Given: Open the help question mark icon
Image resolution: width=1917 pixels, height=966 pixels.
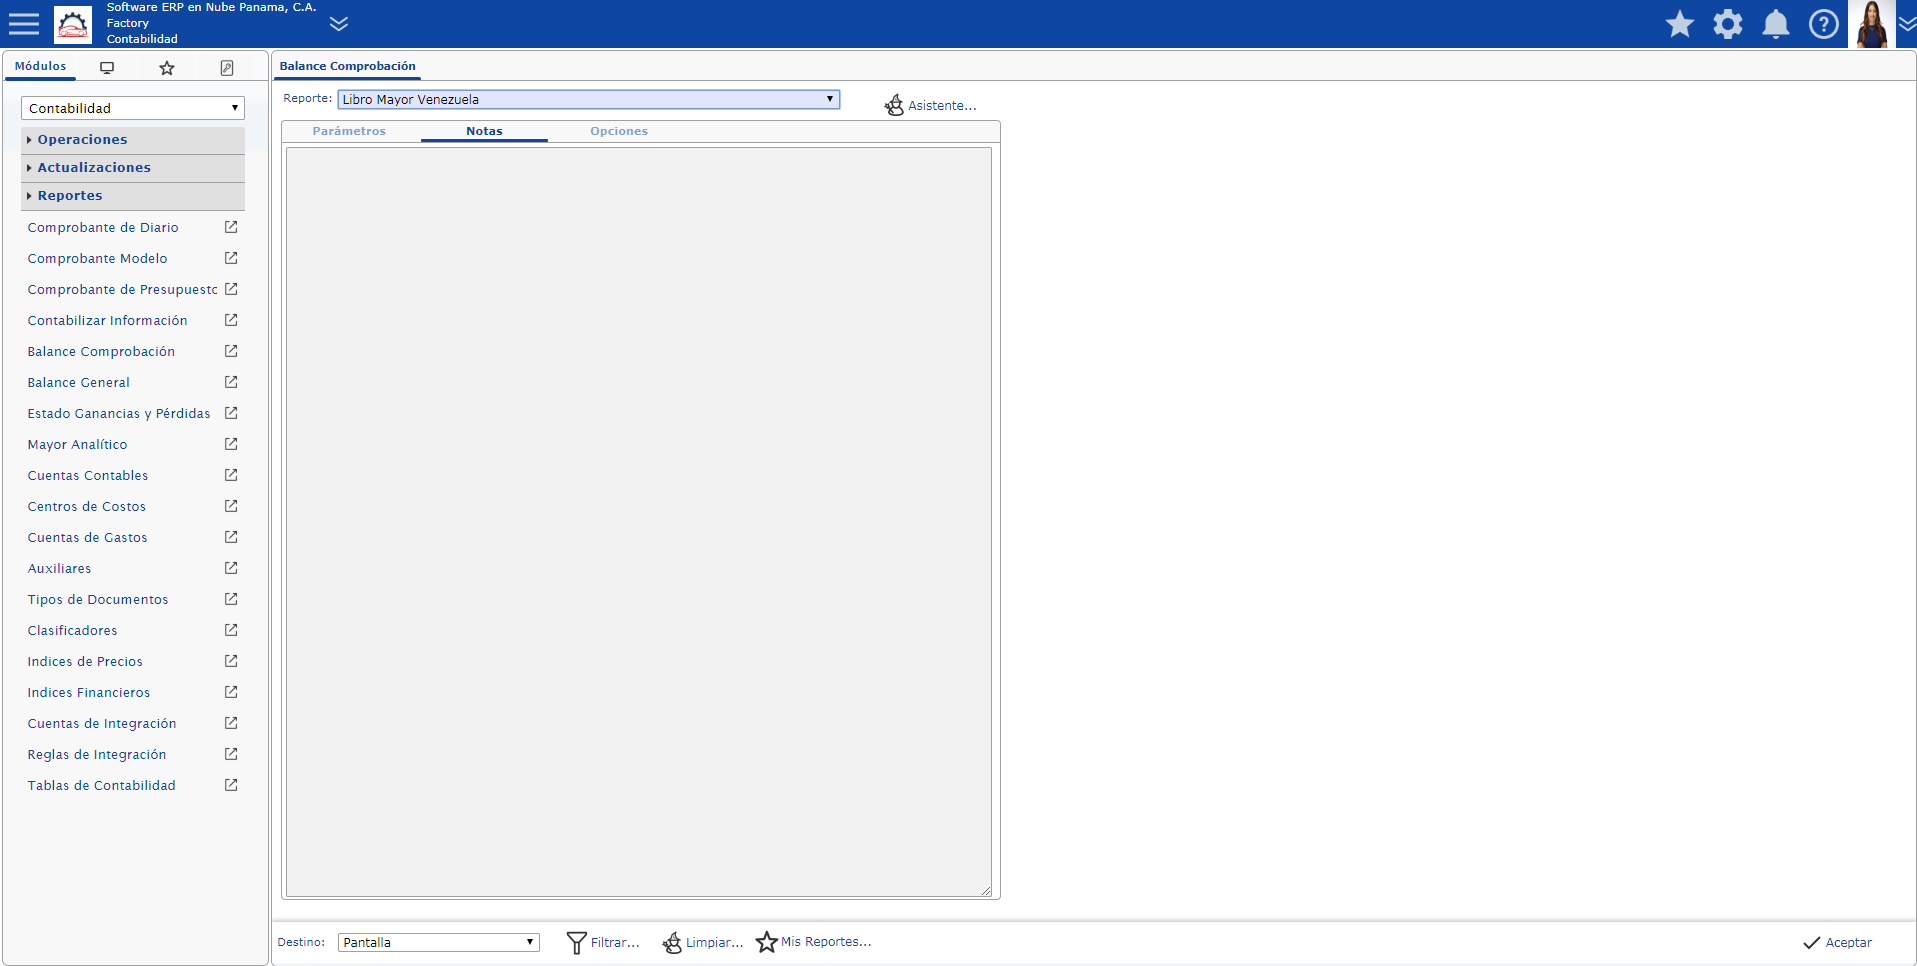Looking at the screenshot, I should click(x=1824, y=24).
